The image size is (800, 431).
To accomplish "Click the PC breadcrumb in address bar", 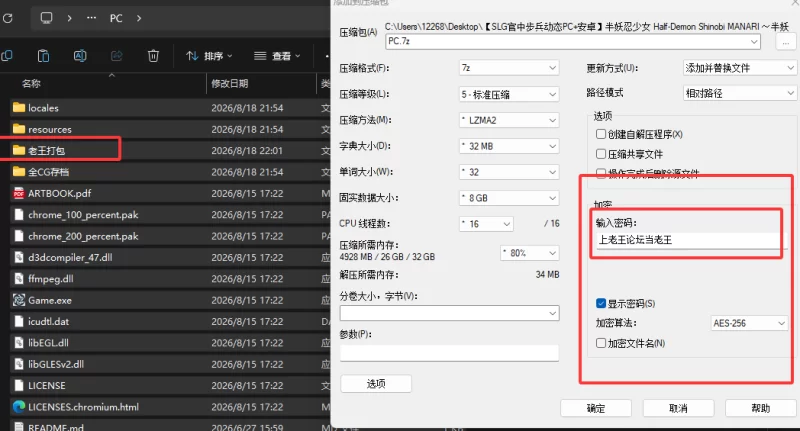I will click(116, 18).
